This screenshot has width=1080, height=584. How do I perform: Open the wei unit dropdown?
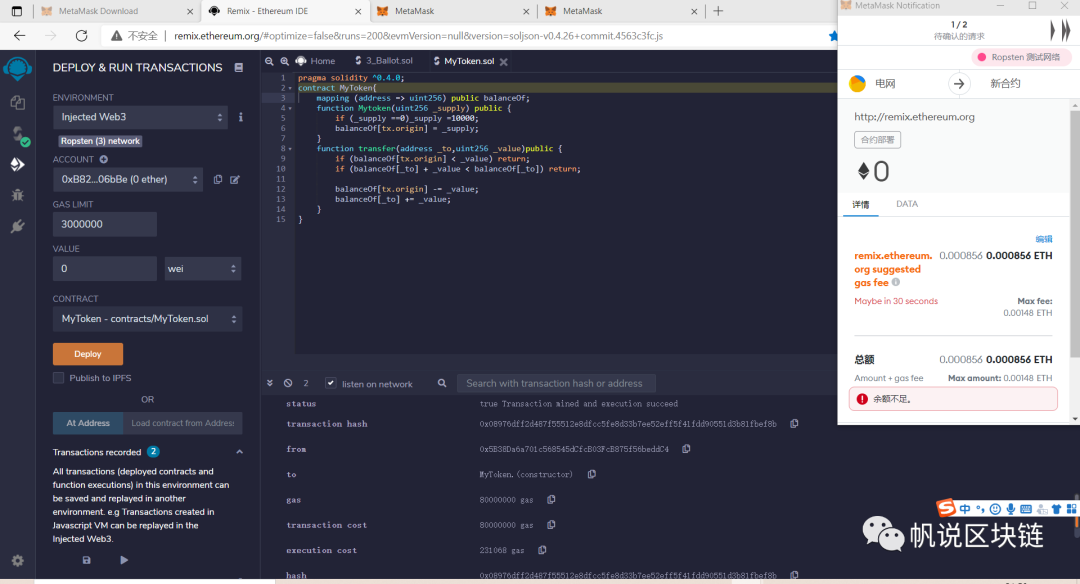click(202, 269)
